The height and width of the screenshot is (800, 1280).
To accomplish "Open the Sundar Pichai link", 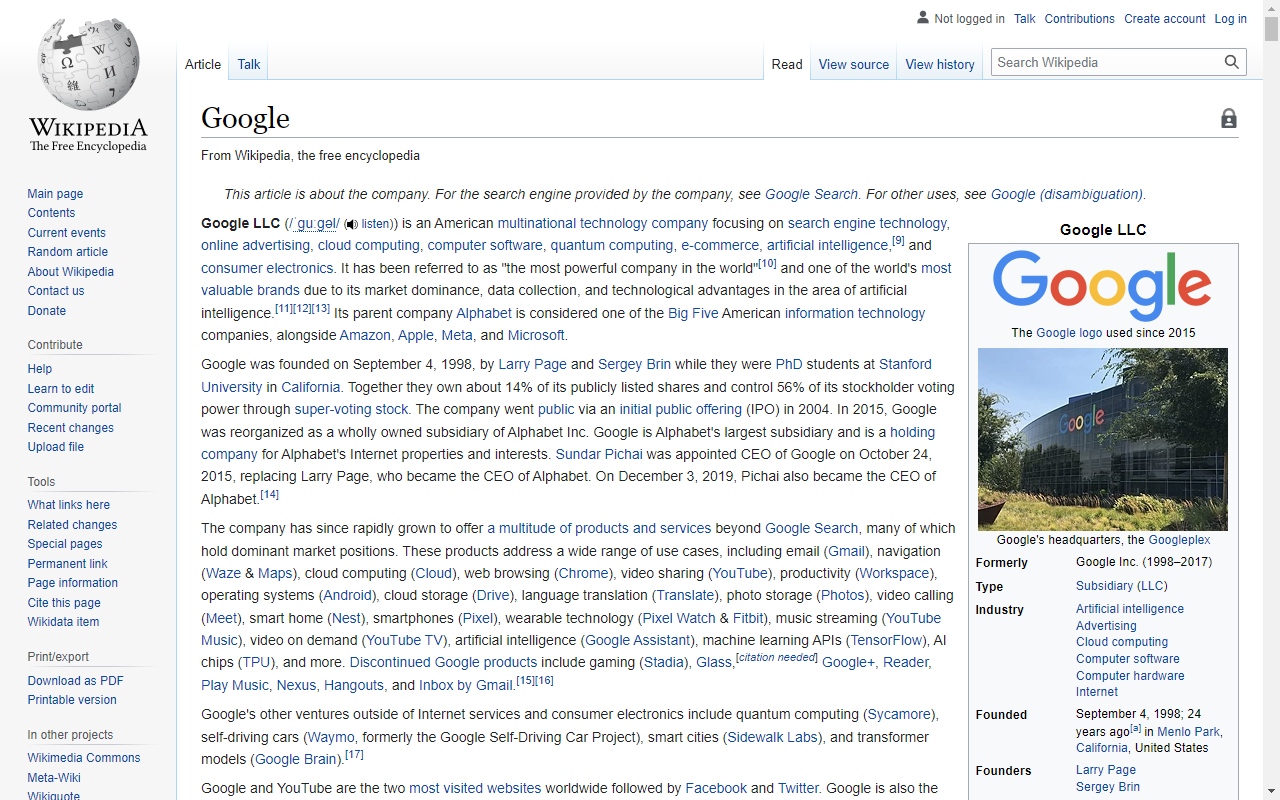I will coord(599,454).
